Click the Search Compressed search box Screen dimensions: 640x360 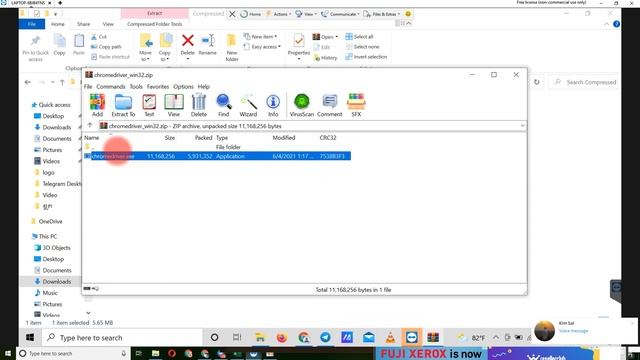pos(585,82)
